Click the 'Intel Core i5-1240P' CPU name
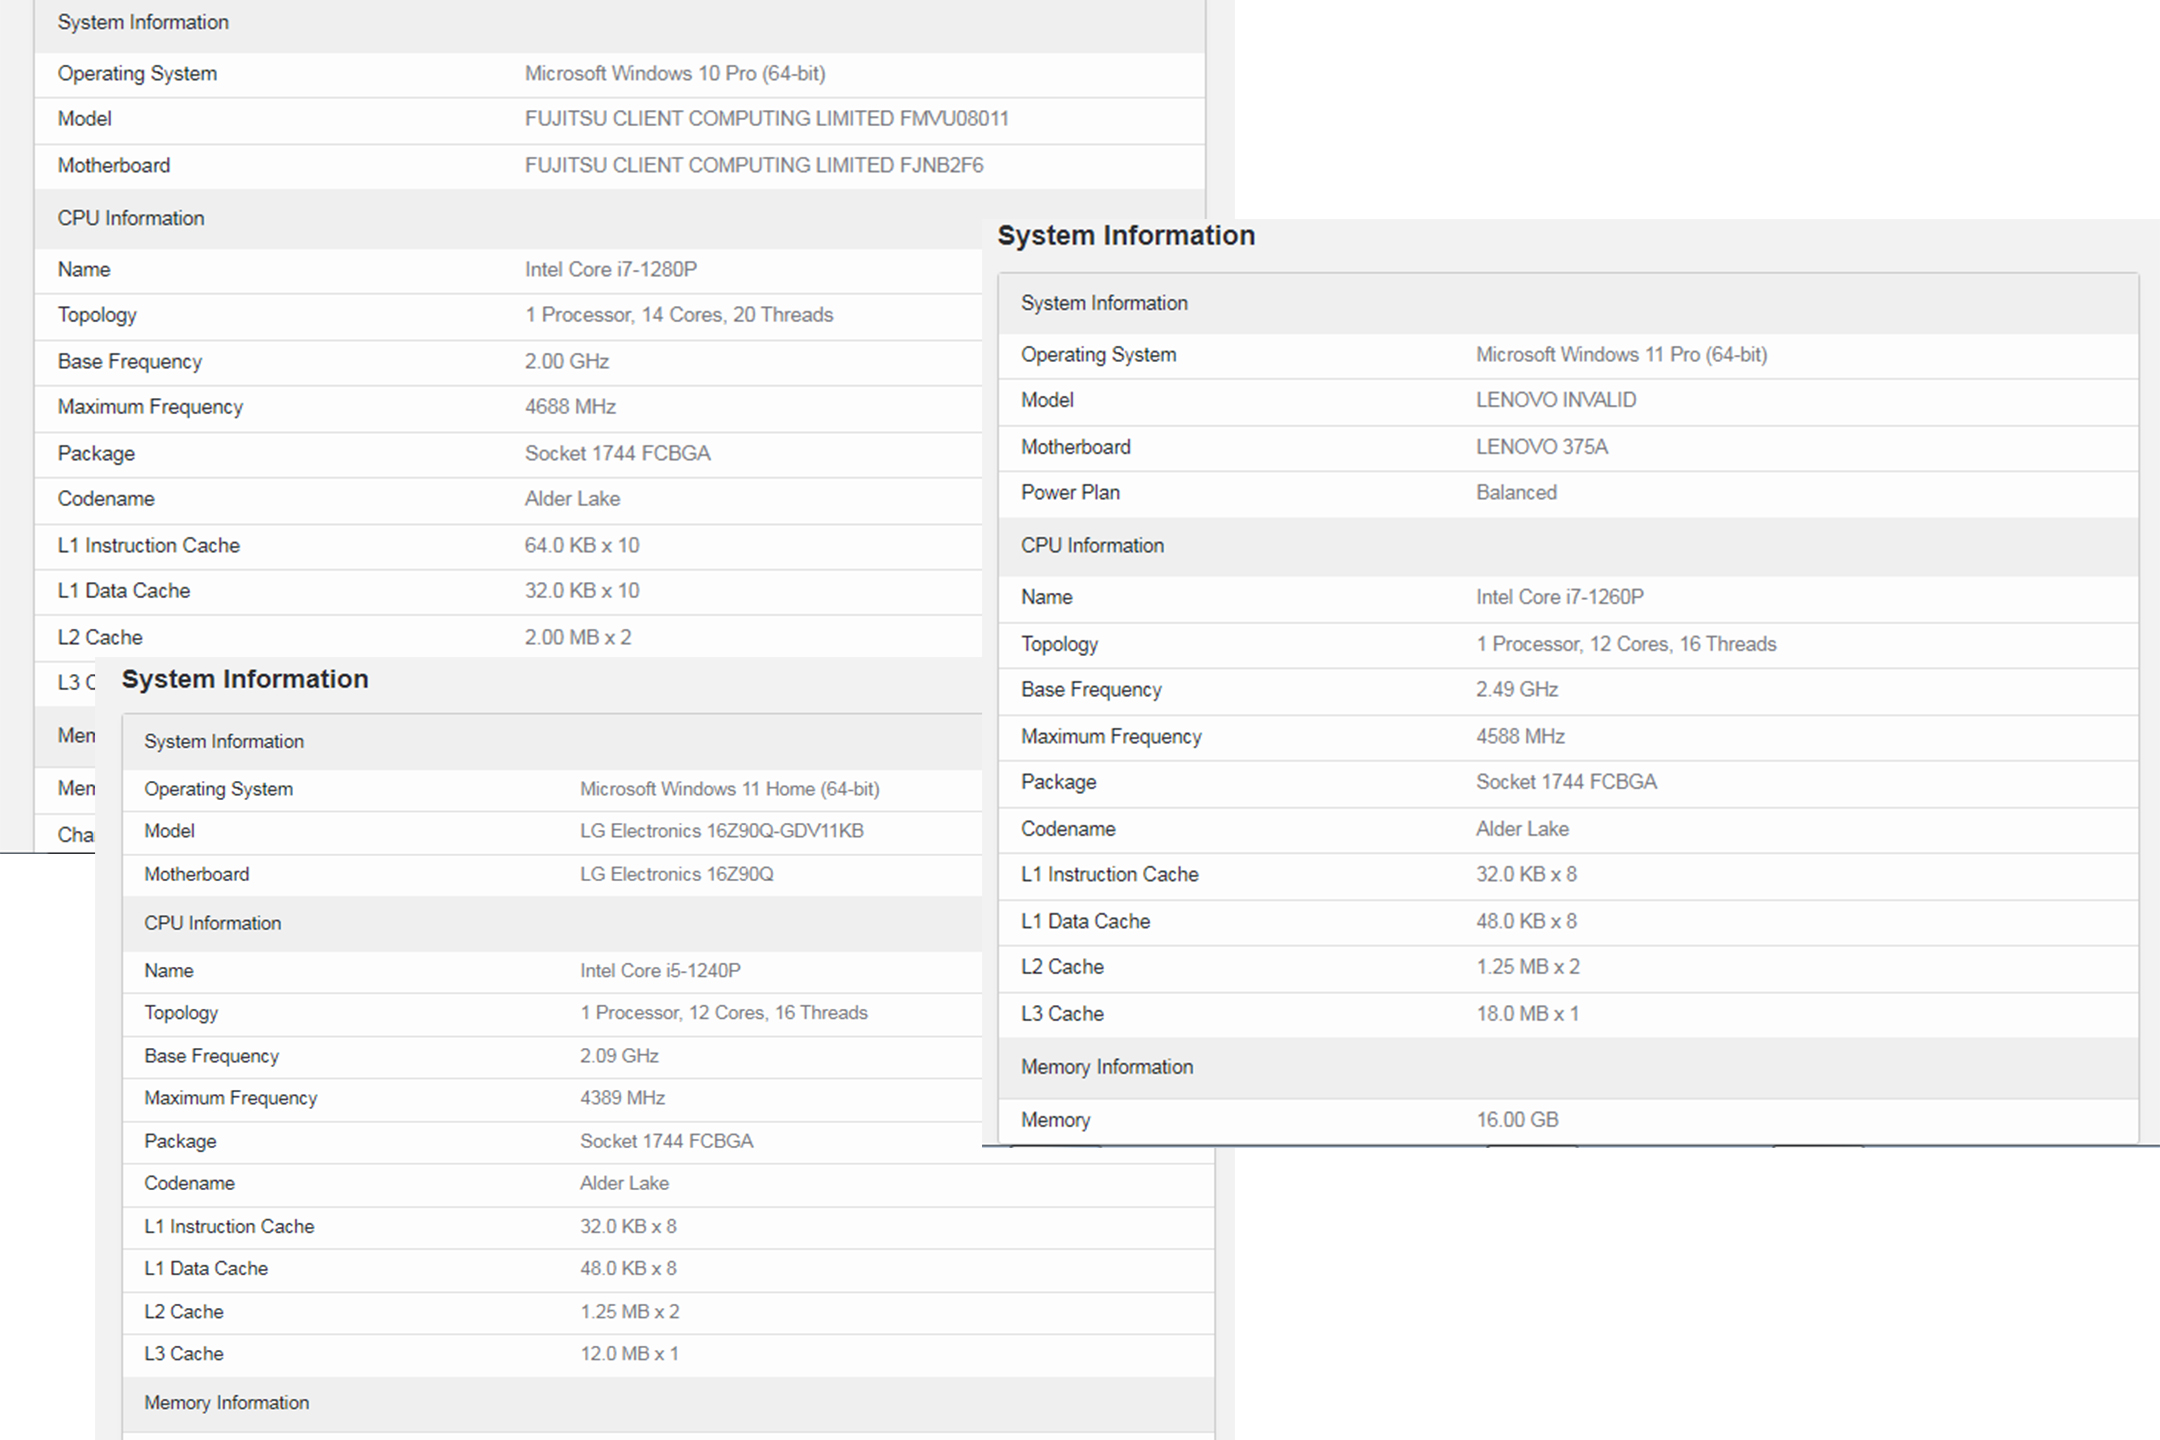 660,971
